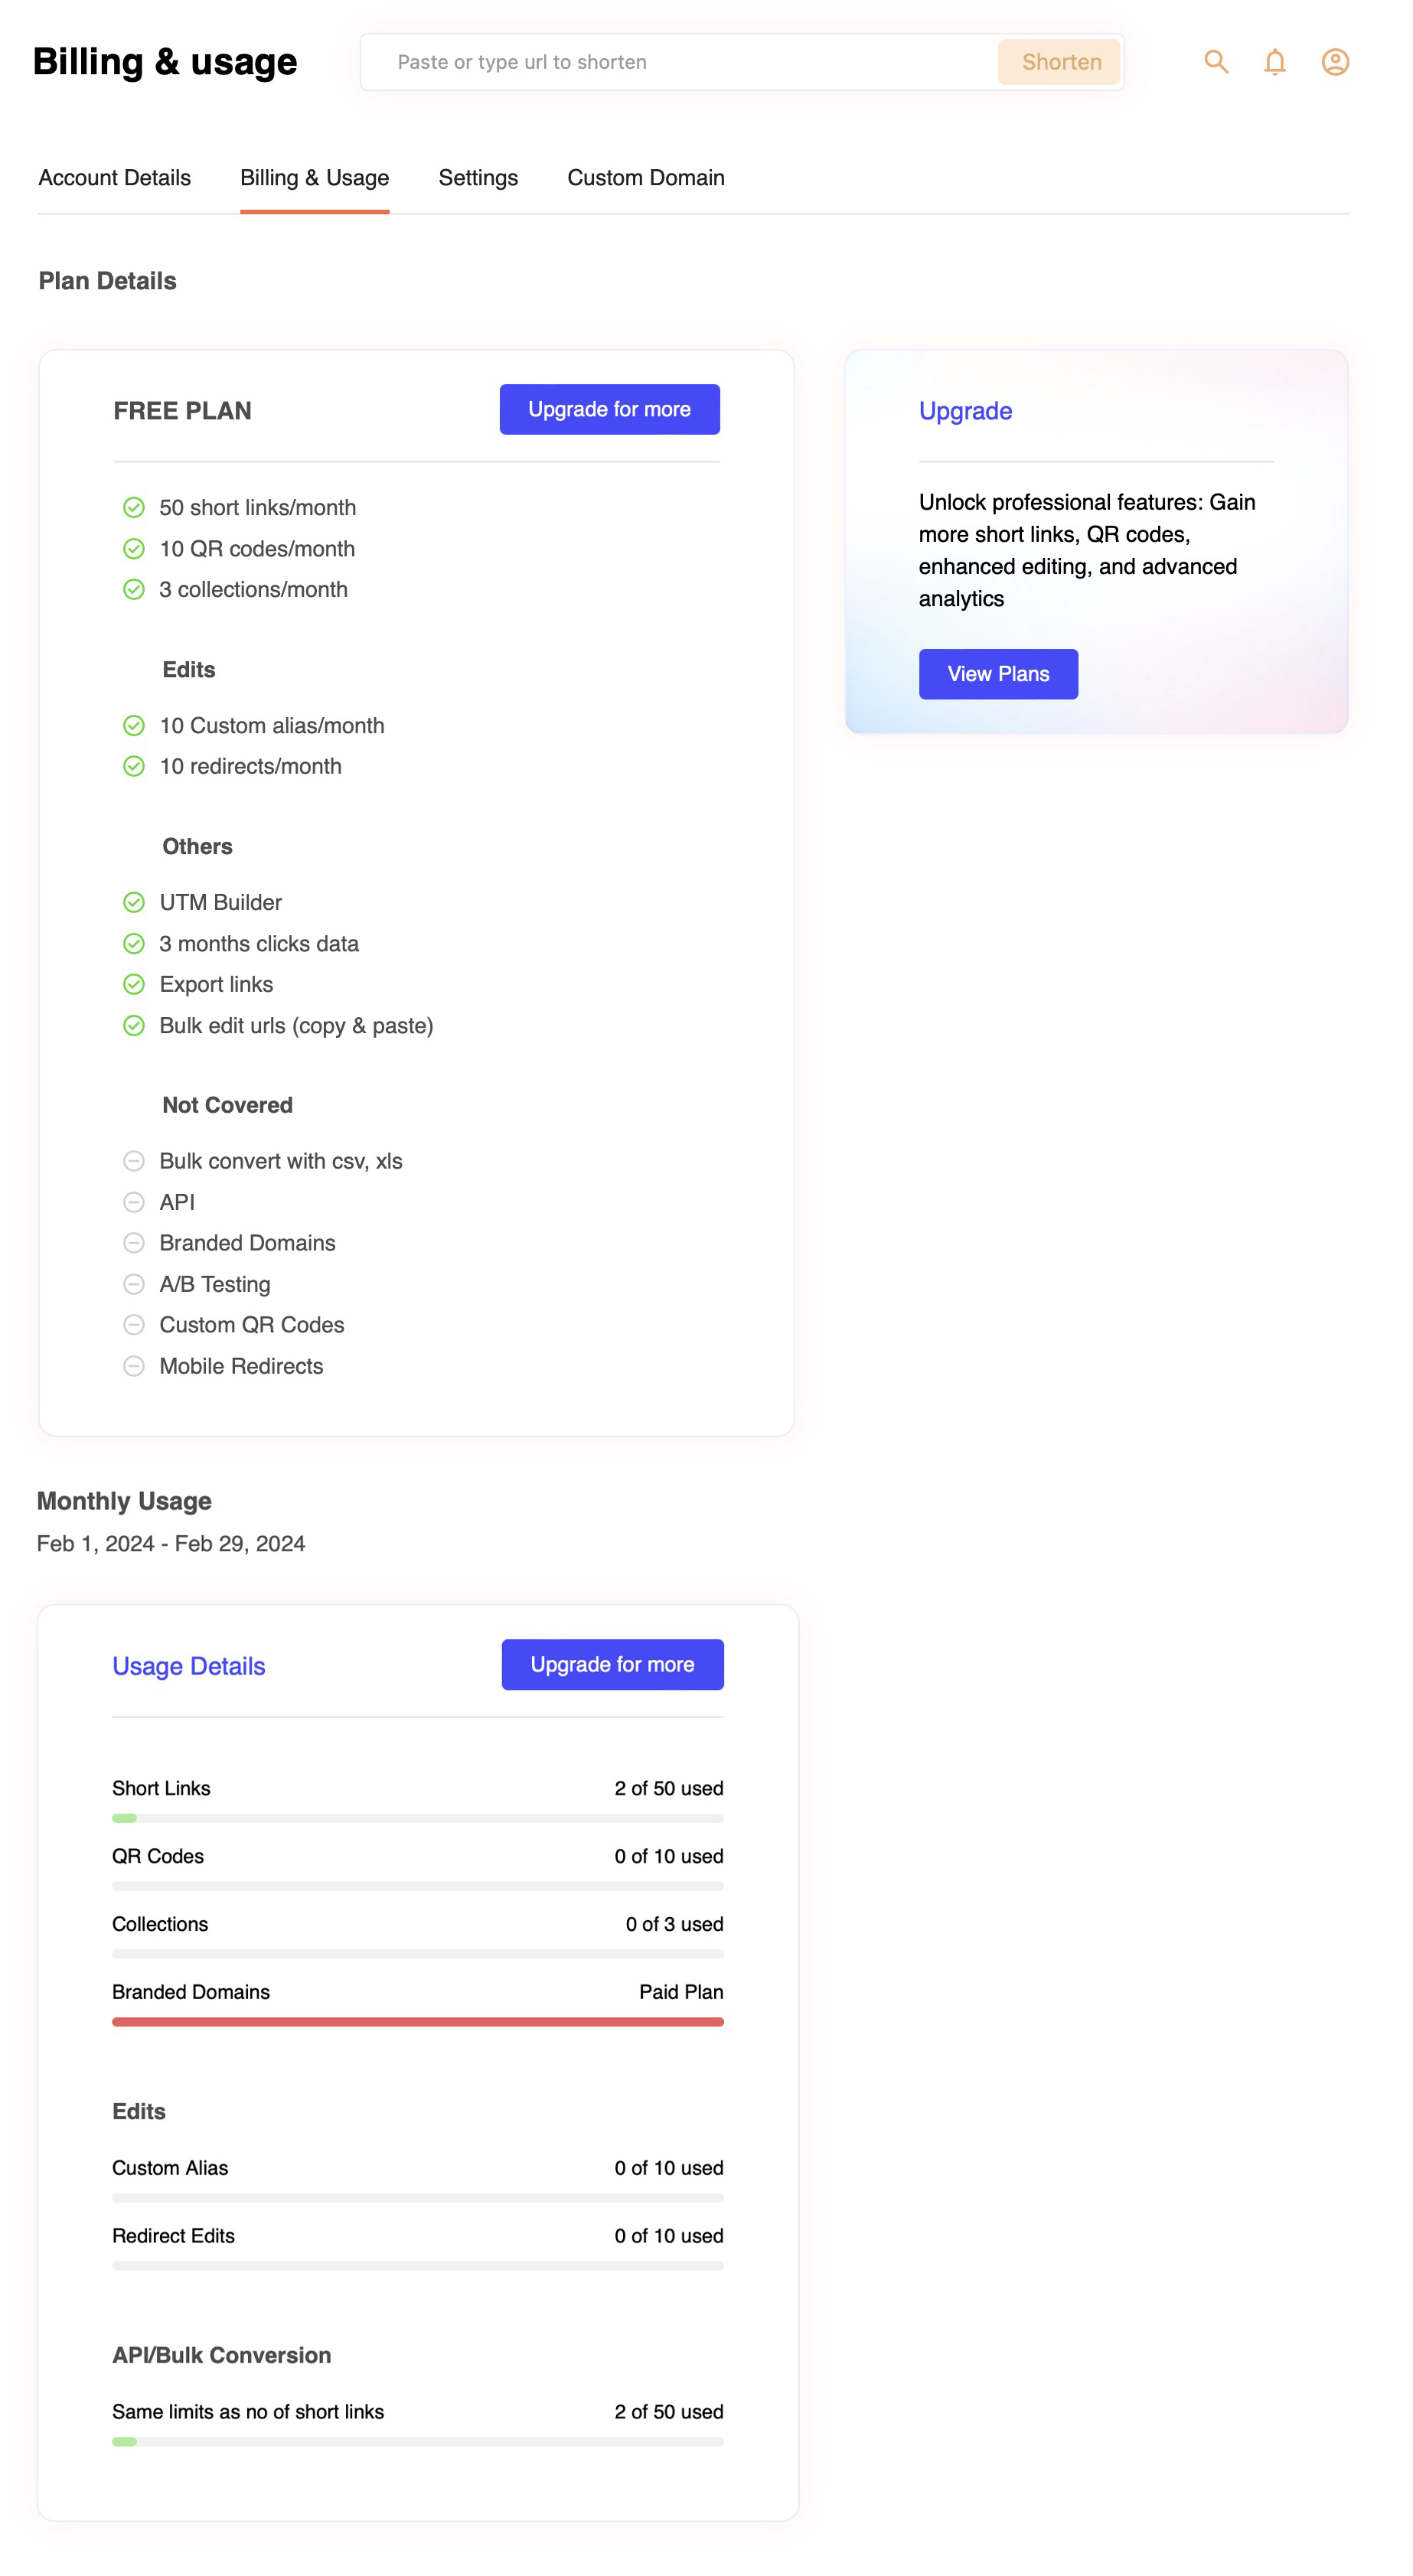This screenshot has width=1413, height=2576.
Task: Click the minus icon beside A/B Testing
Action: coord(134,1284)
